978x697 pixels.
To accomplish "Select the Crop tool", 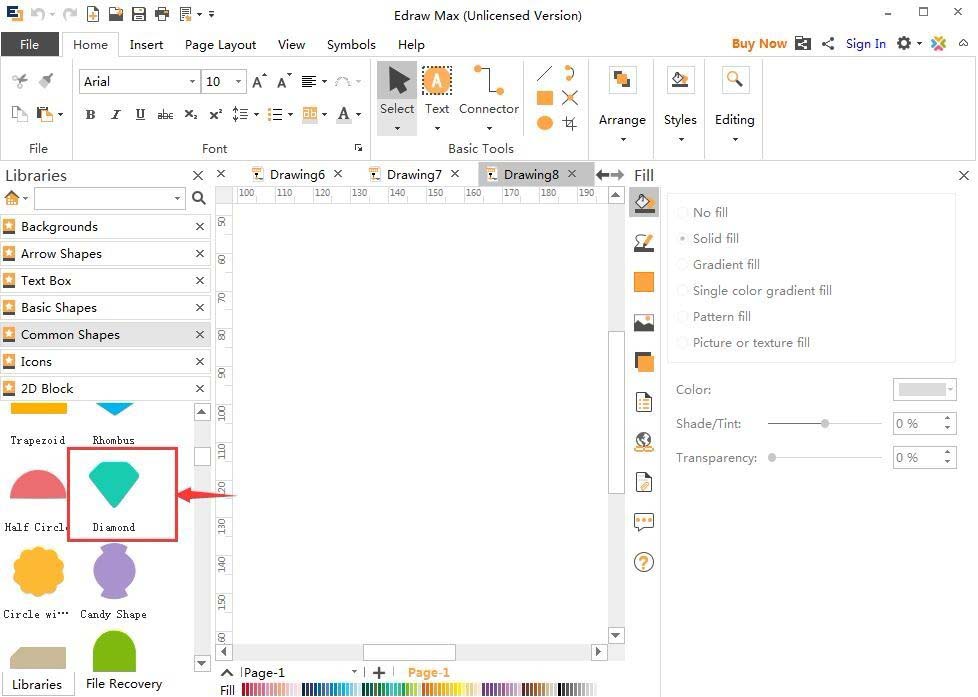I will (569, 123).
